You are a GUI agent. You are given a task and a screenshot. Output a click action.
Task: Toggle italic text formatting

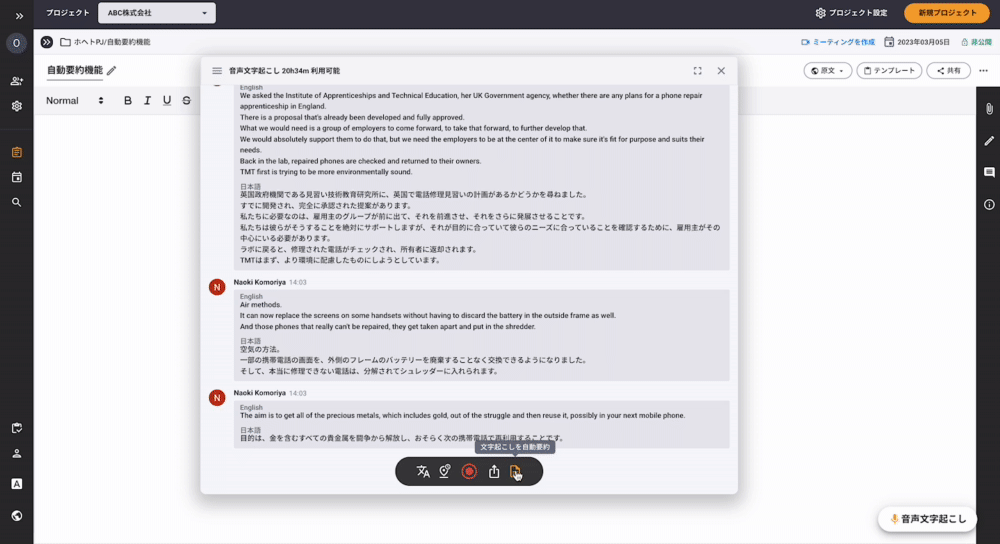pos(147,101)
